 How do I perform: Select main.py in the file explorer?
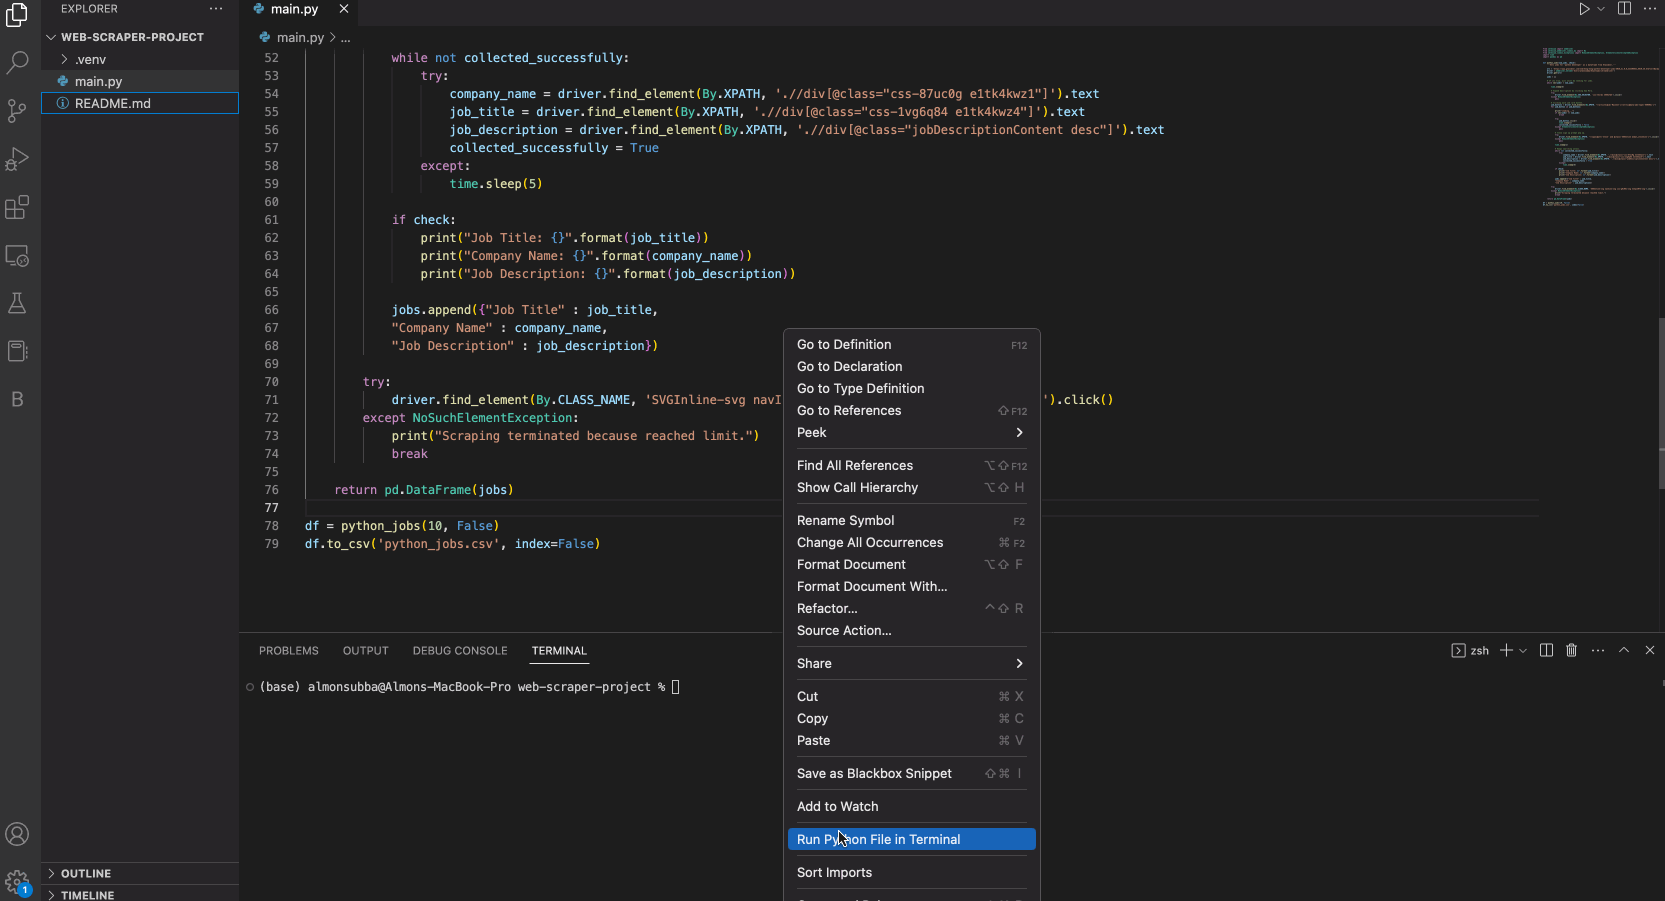[140, 81]
